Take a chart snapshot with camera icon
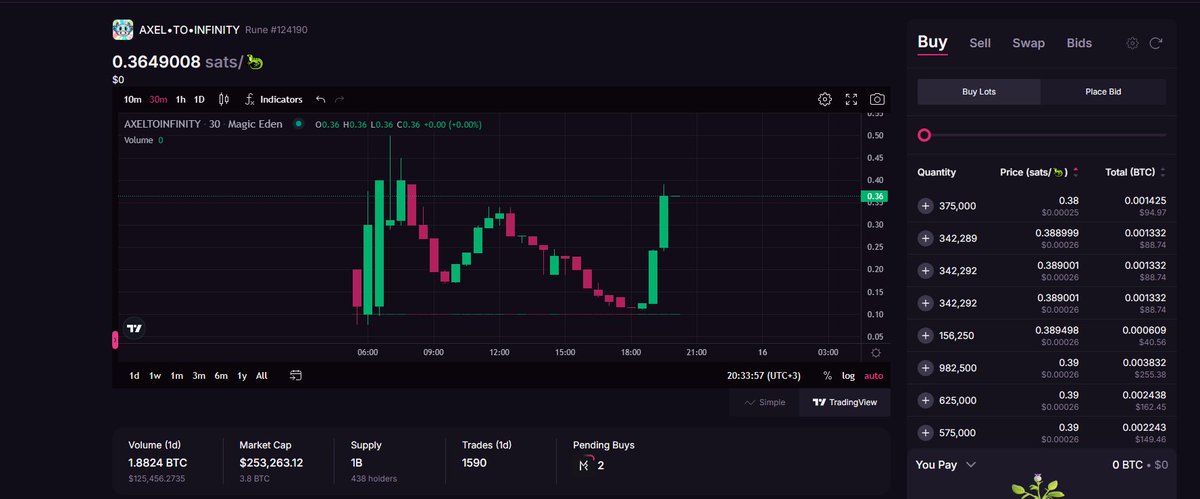 click(x=877, y=99)
